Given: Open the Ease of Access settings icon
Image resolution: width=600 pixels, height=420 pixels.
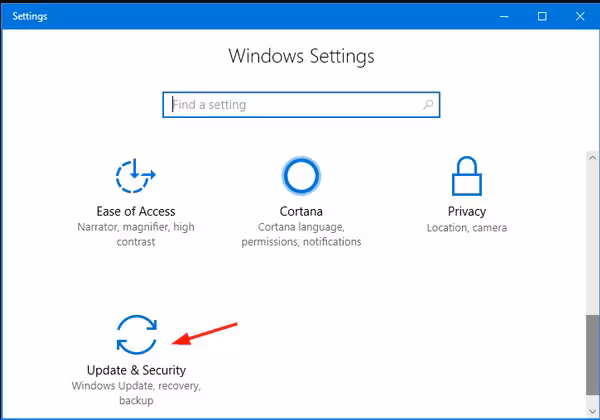Looking at the screenshot, I should click(136, 178).
